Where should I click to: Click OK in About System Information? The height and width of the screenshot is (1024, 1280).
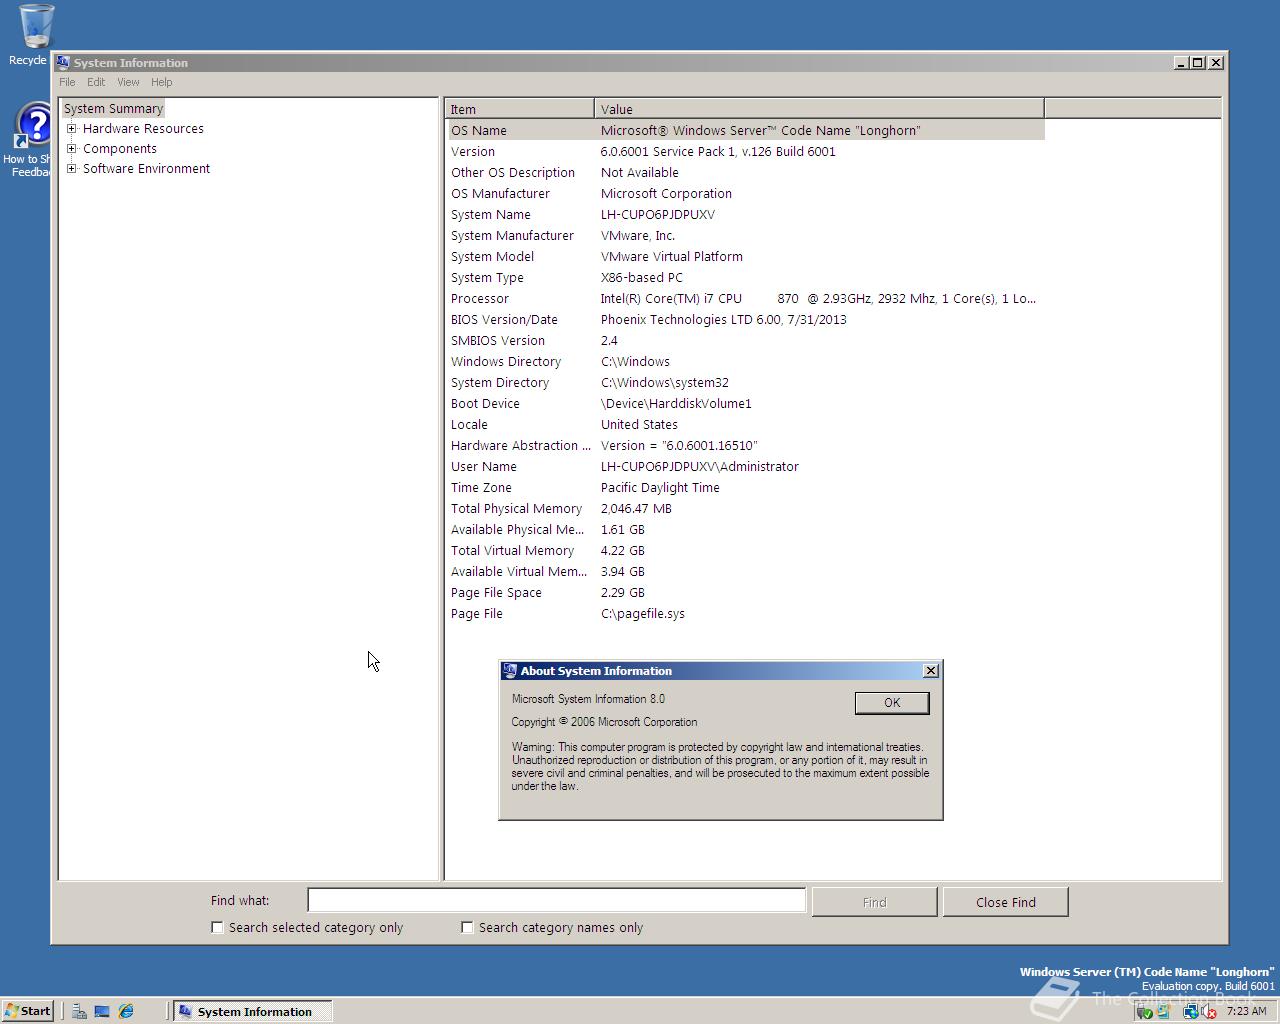coord(892,703)
